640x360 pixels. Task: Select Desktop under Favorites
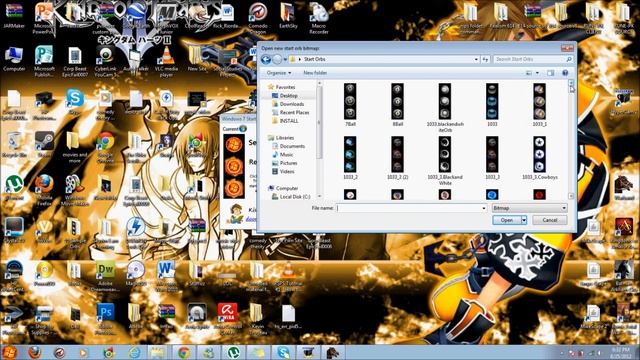pyautogui.click(x=288, y=96)
